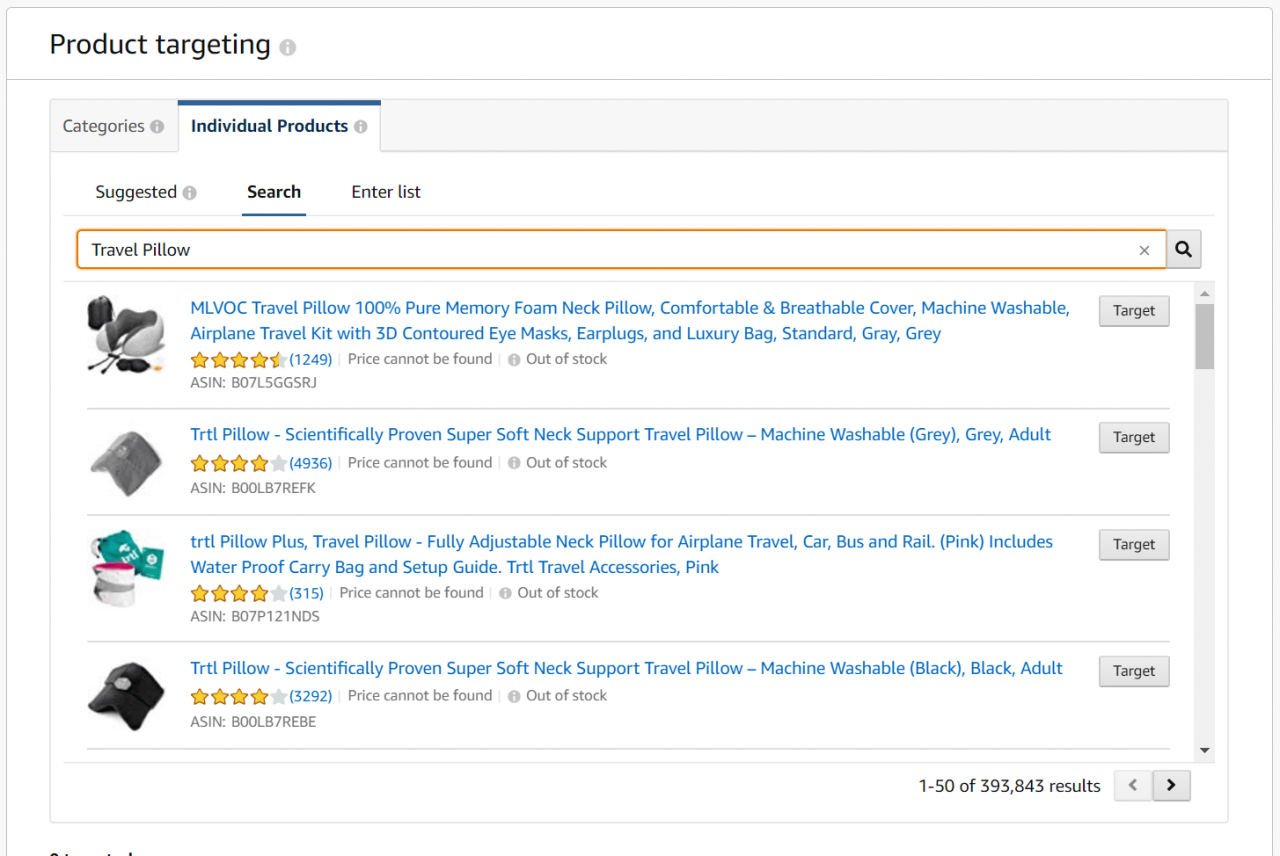Select the Individual Products tab
Viewport: 1280px width, 856px height.
coord(279,126)
